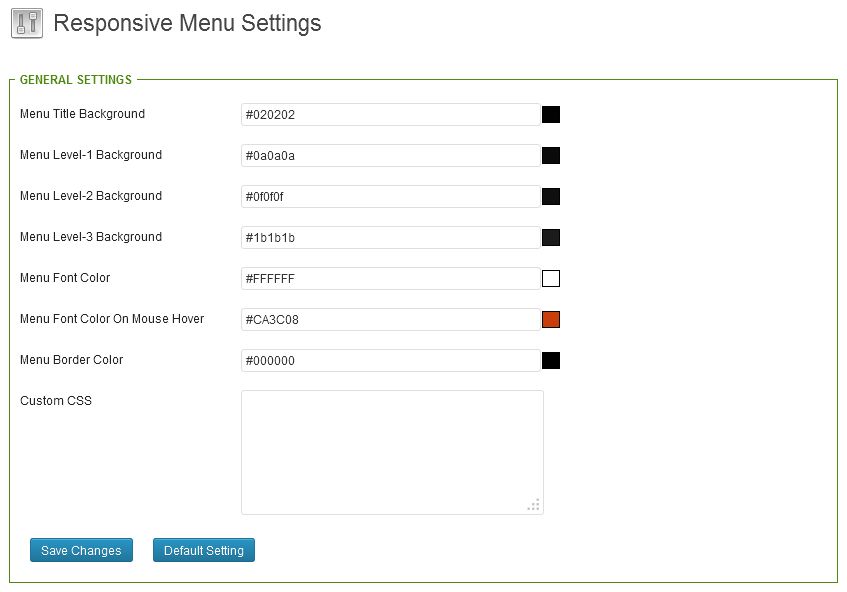Click the Menu Level-1 Background hex field
The image size is (847, 592).
point(390,156)
